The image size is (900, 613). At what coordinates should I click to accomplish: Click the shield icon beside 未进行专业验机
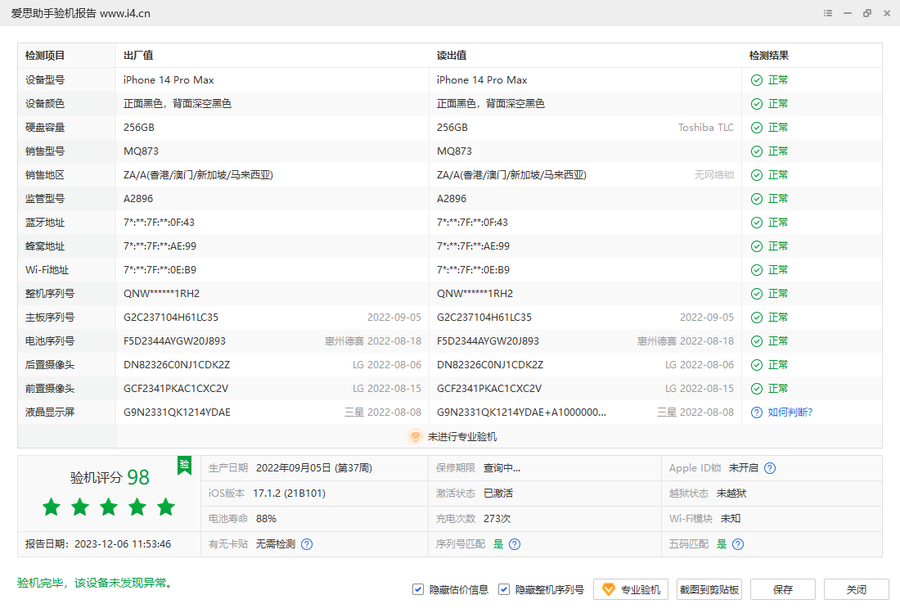click(415, 437)
